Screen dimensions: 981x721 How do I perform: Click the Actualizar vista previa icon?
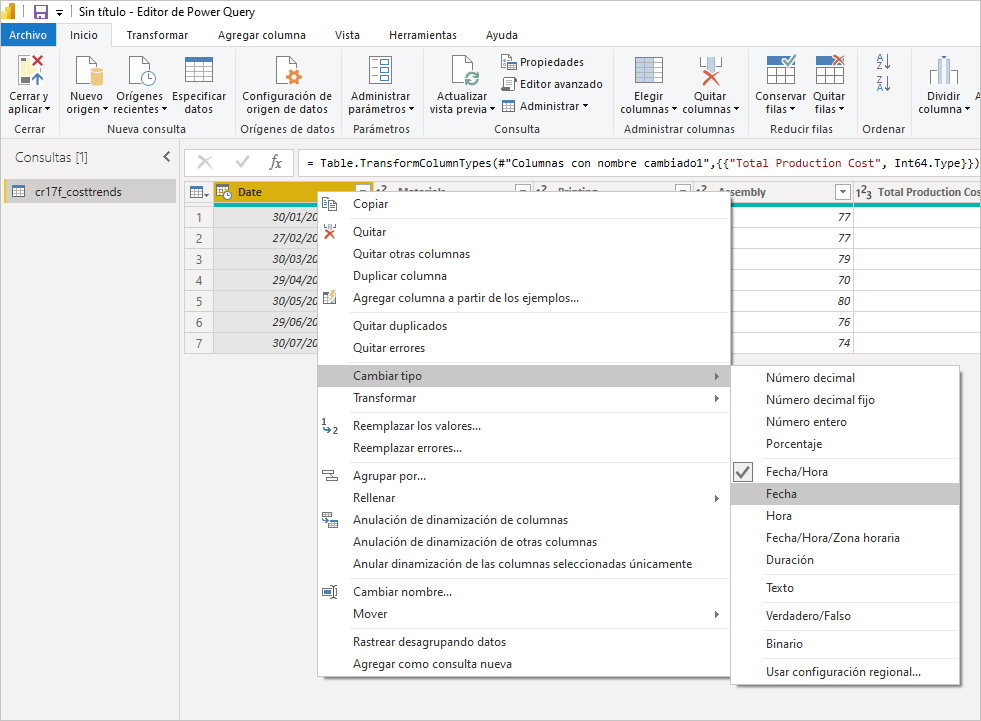click(x=465, y=69)
